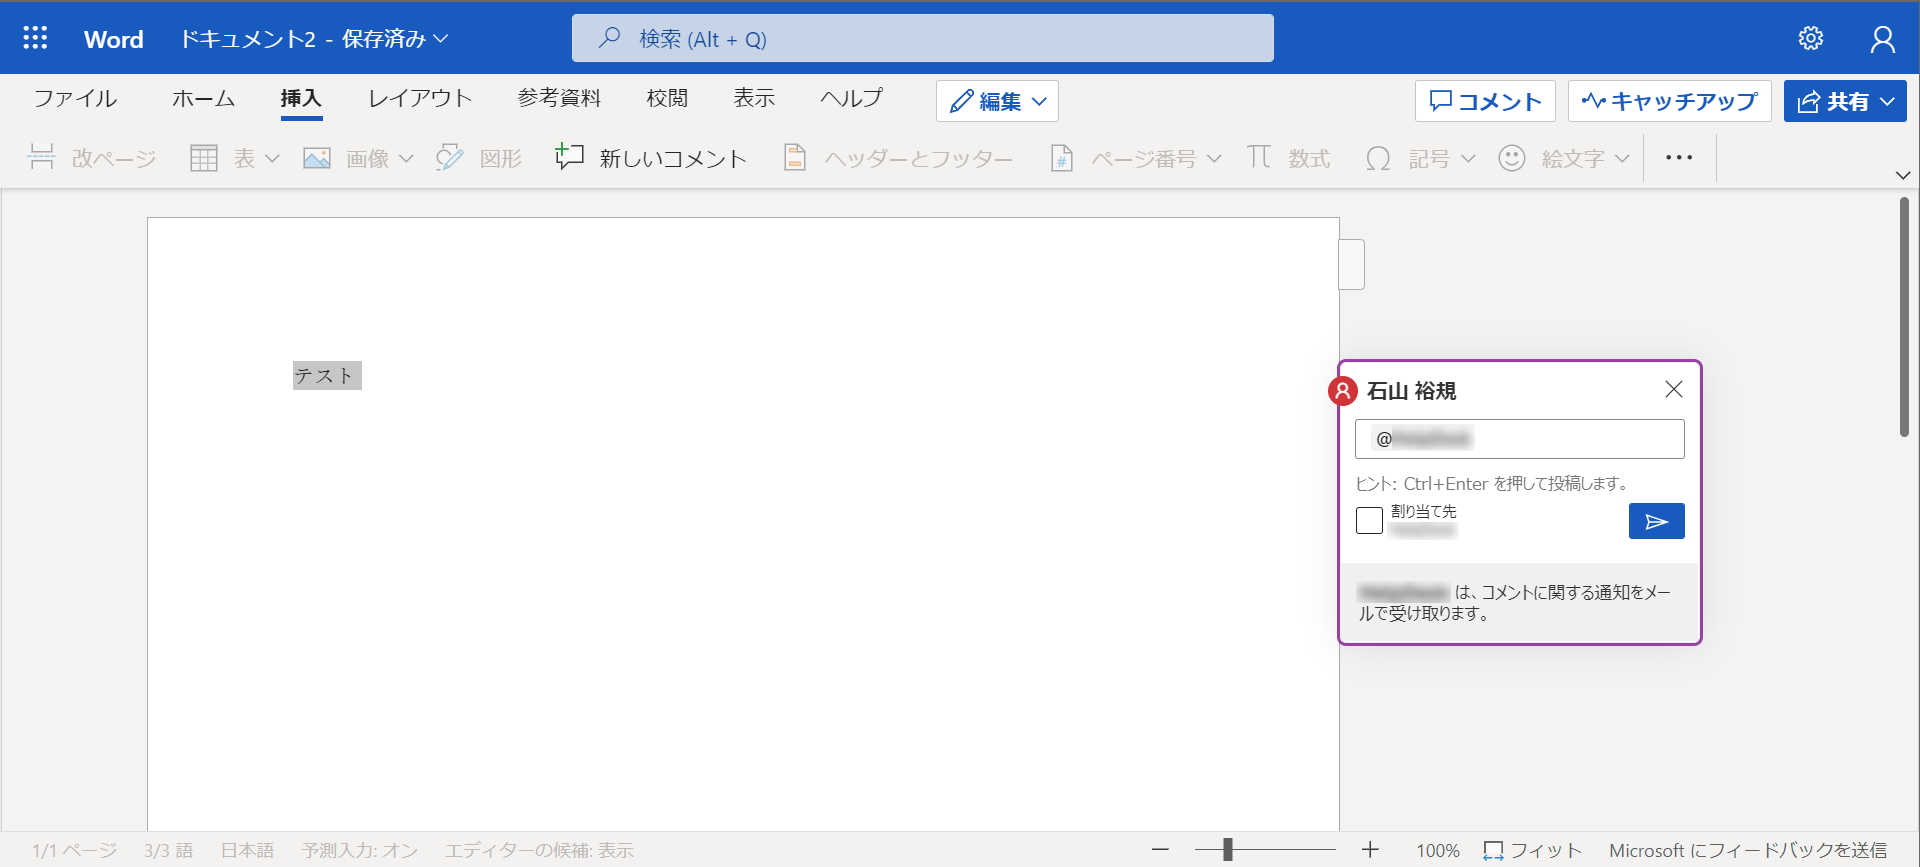Expand the 記号 symbol dropdown arrow
Screen dimensions: 1920x867
tap(1468, 158)
